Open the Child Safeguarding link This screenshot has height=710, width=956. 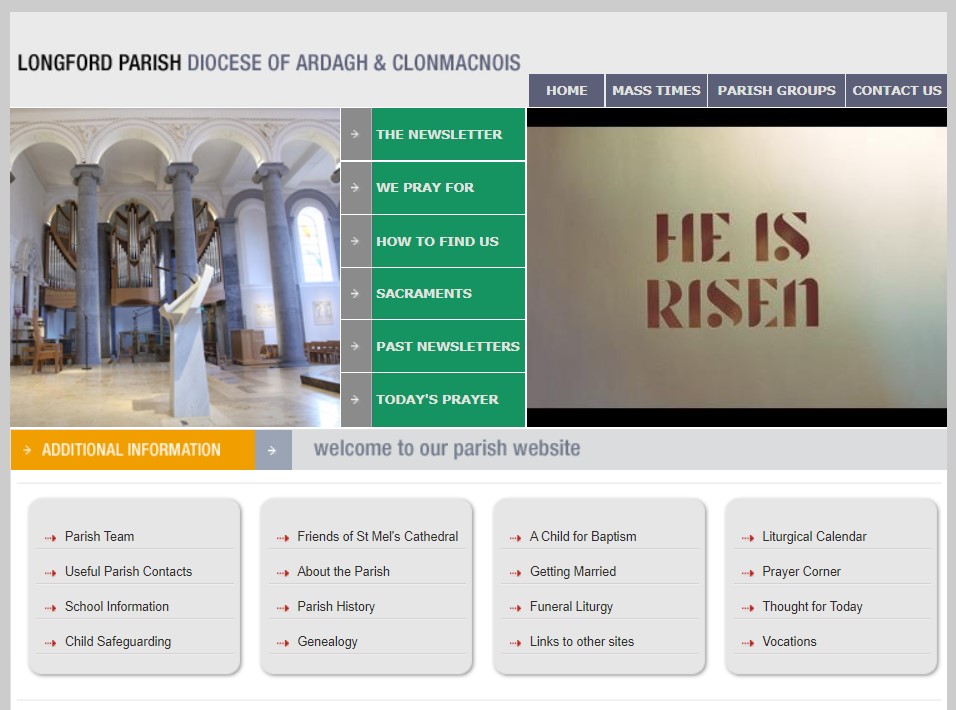(x=118, y=641)
